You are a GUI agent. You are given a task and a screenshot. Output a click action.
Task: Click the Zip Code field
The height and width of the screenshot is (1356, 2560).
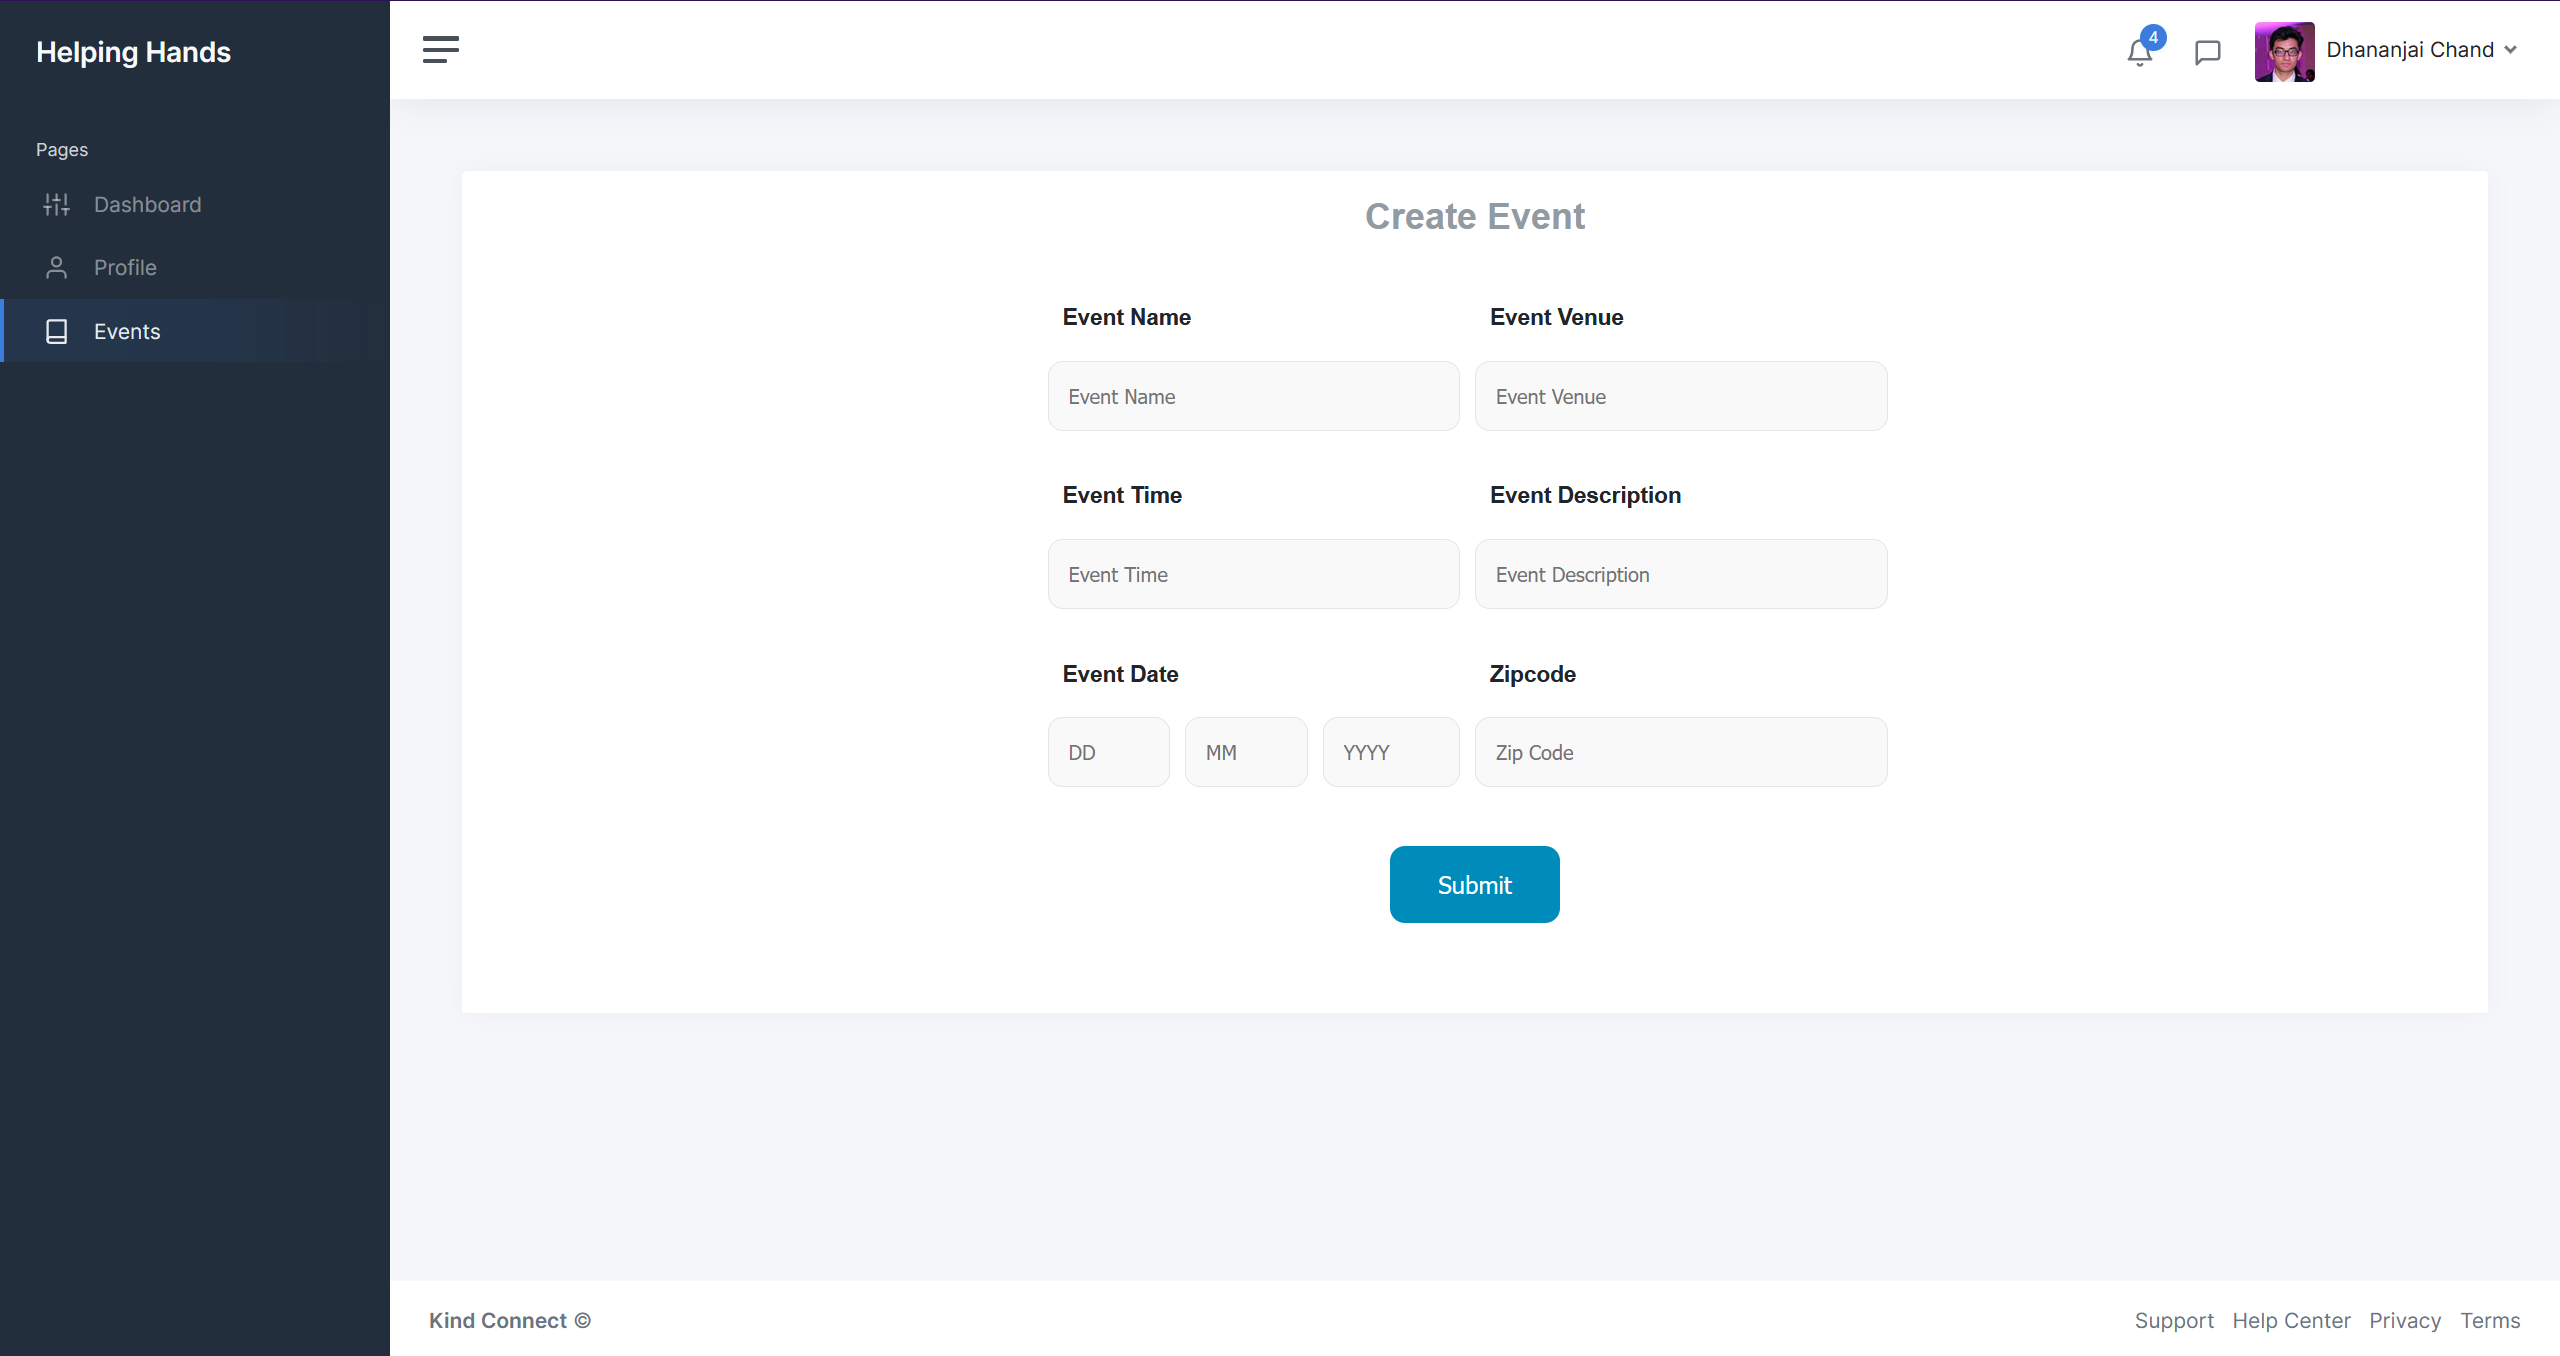pyautogui.click(x=1681, y=752)
